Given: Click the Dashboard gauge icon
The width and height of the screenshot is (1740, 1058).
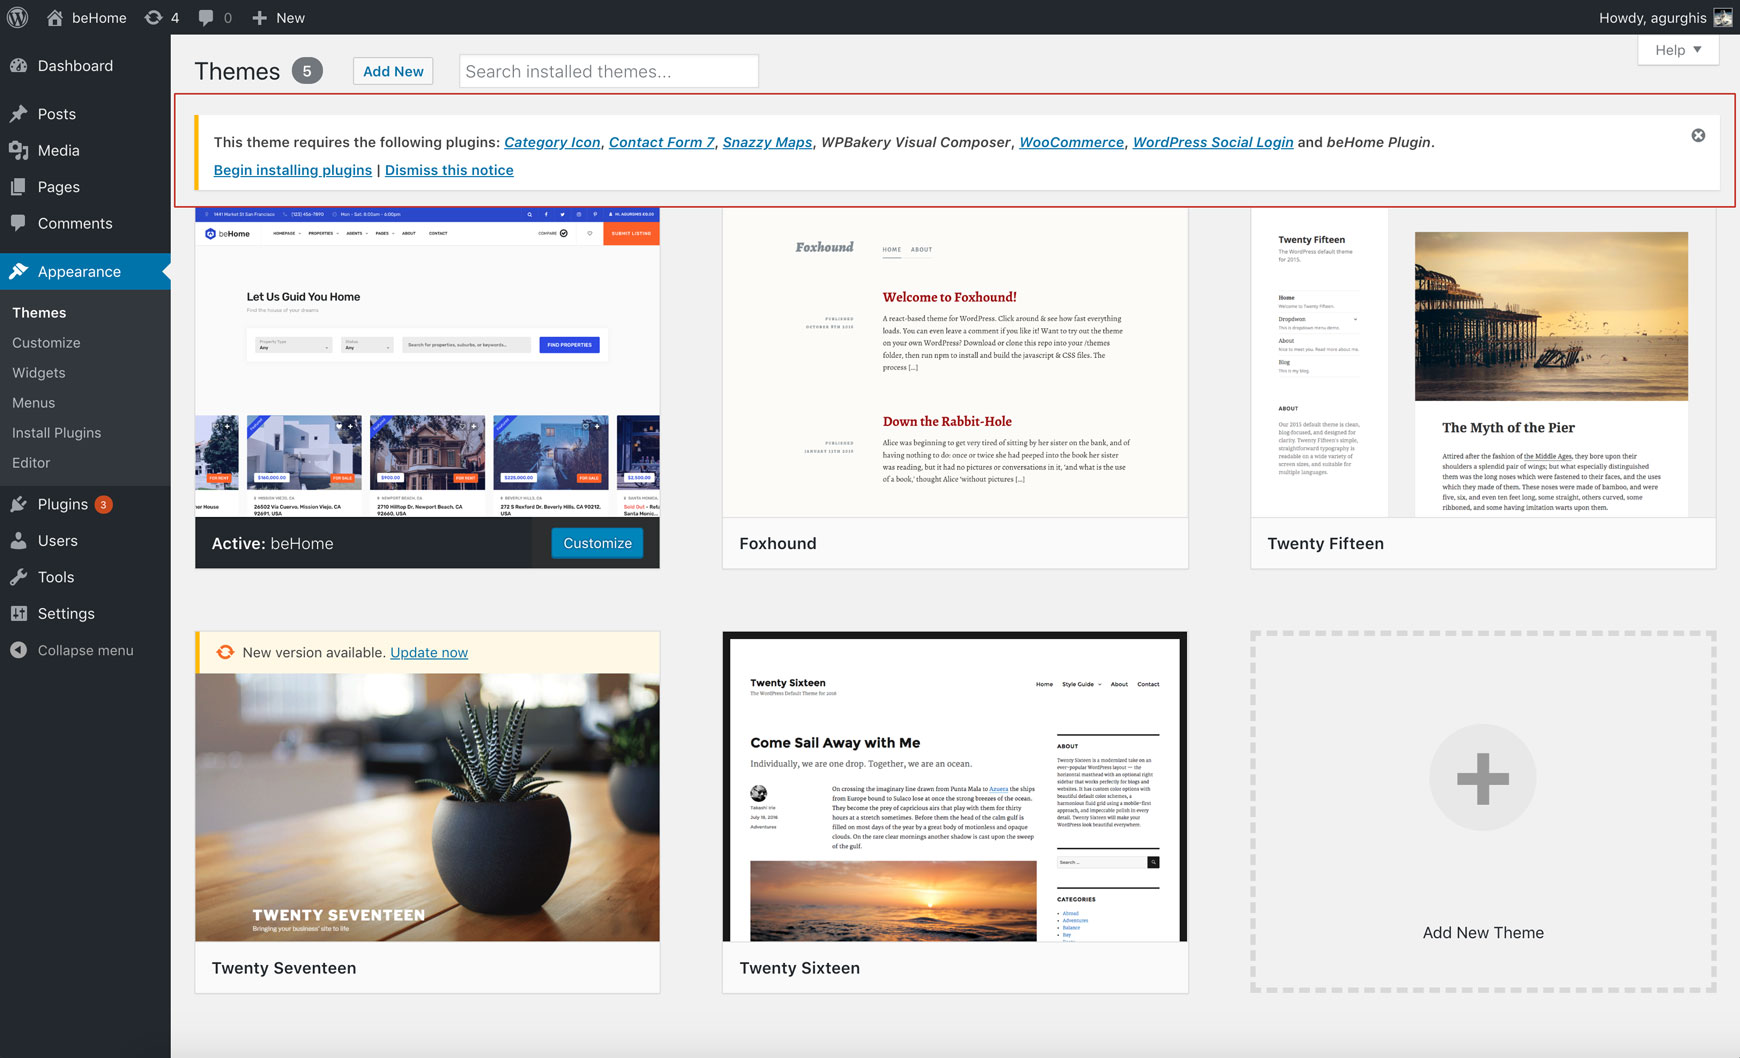Looking at the screenshot, I should [x=19, y=65].
